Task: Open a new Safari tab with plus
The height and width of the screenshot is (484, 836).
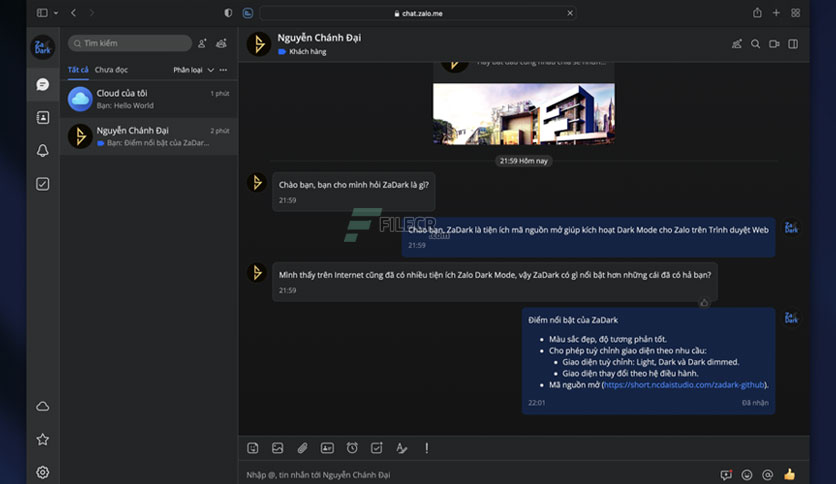Action: click(x=776, y=13)
